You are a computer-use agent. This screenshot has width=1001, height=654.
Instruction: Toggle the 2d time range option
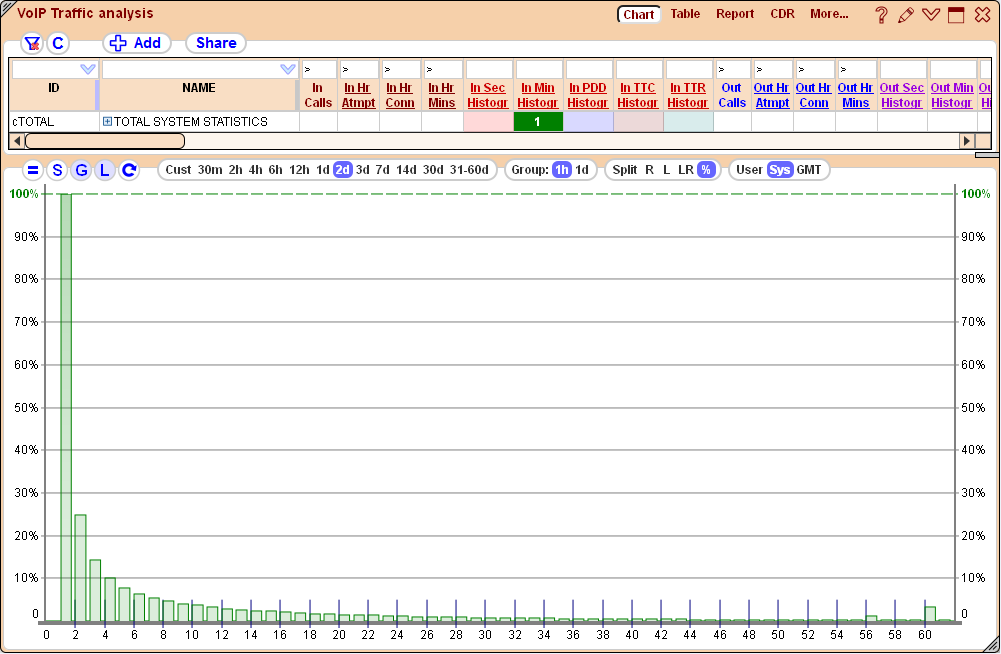tap(341, 170)
